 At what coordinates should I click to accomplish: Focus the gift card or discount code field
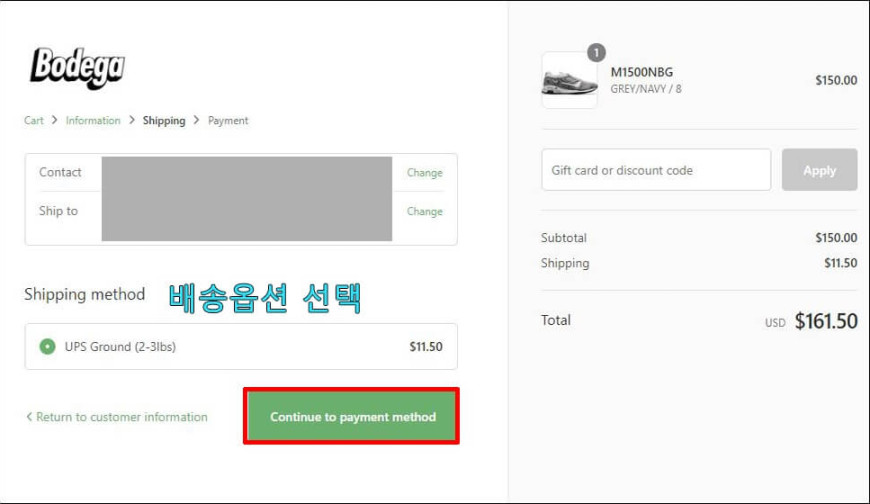656,170
